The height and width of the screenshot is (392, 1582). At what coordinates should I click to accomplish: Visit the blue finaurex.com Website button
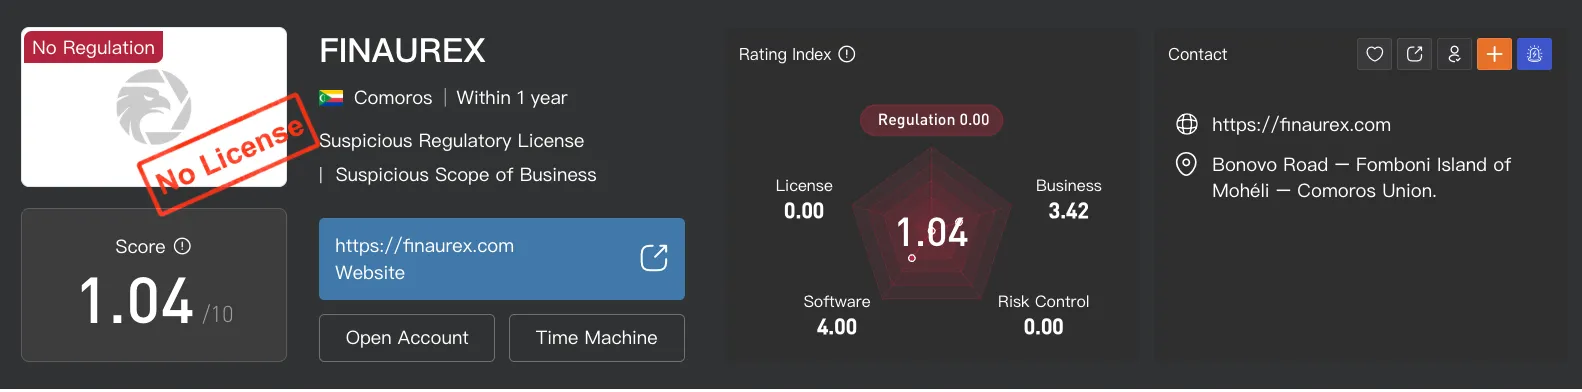point(502,259)
